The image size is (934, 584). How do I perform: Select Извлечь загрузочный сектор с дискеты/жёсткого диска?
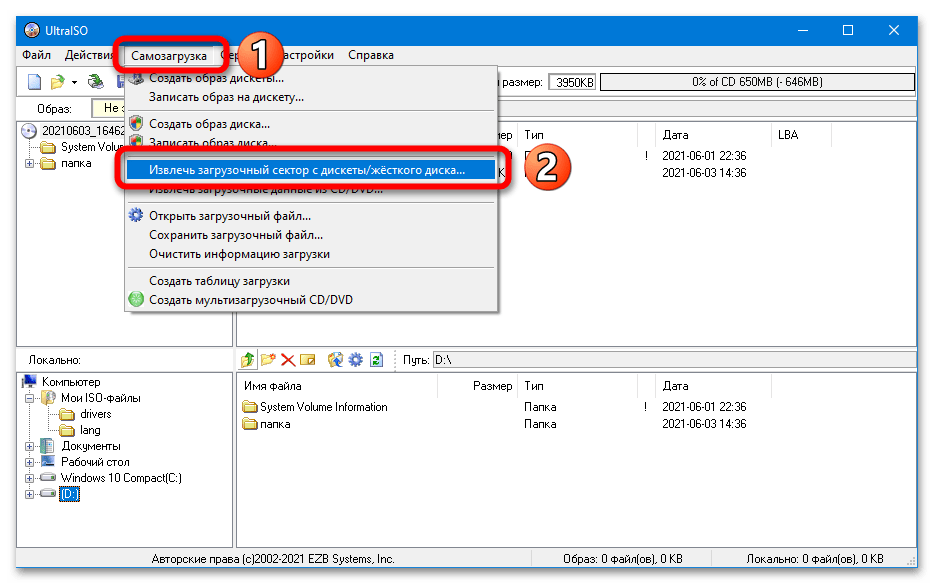311,170
